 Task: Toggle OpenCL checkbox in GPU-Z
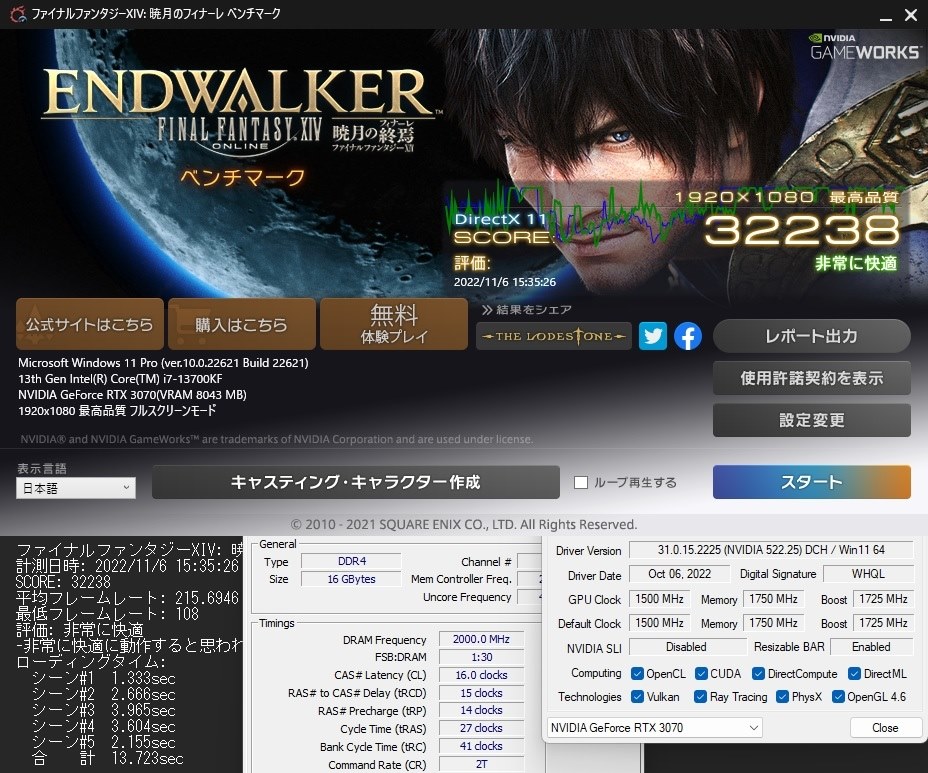click(637, 674)
